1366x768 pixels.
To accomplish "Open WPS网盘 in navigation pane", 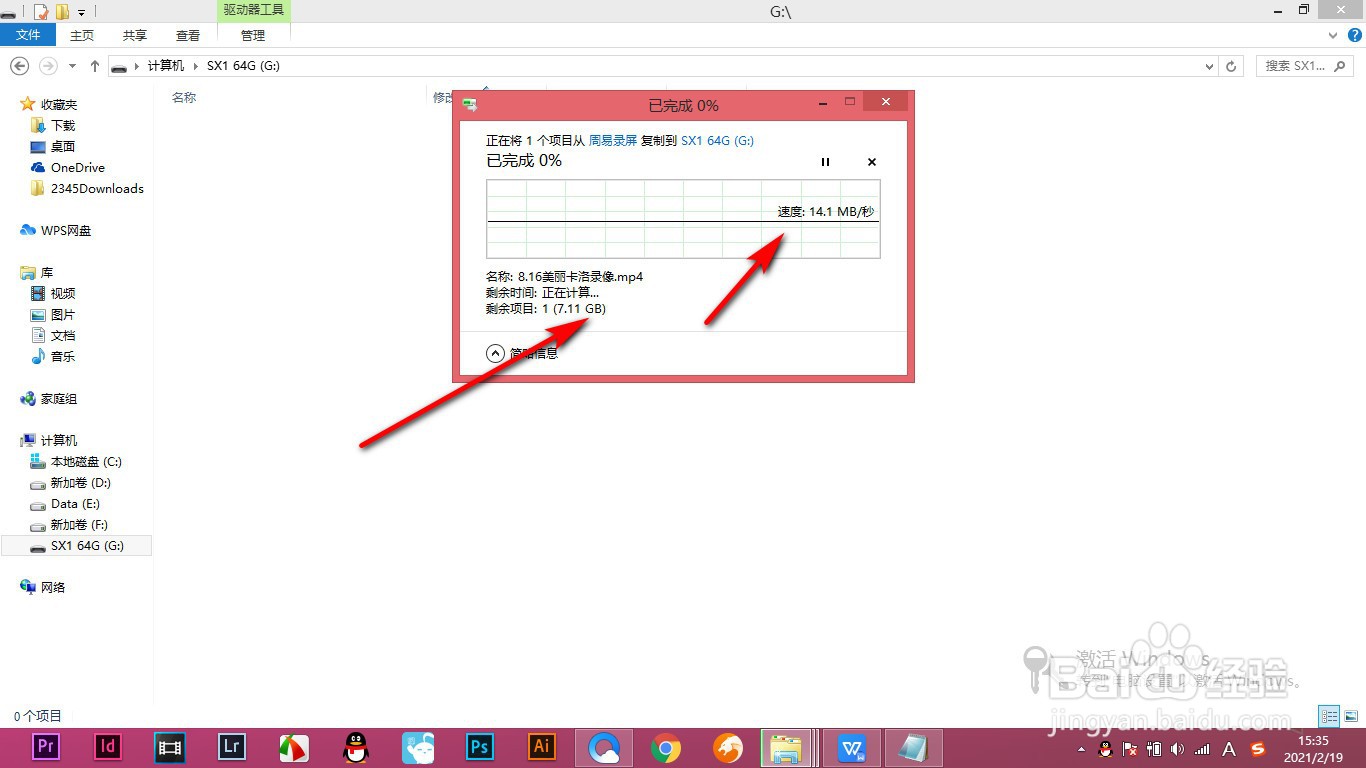I will pos(66,230).
